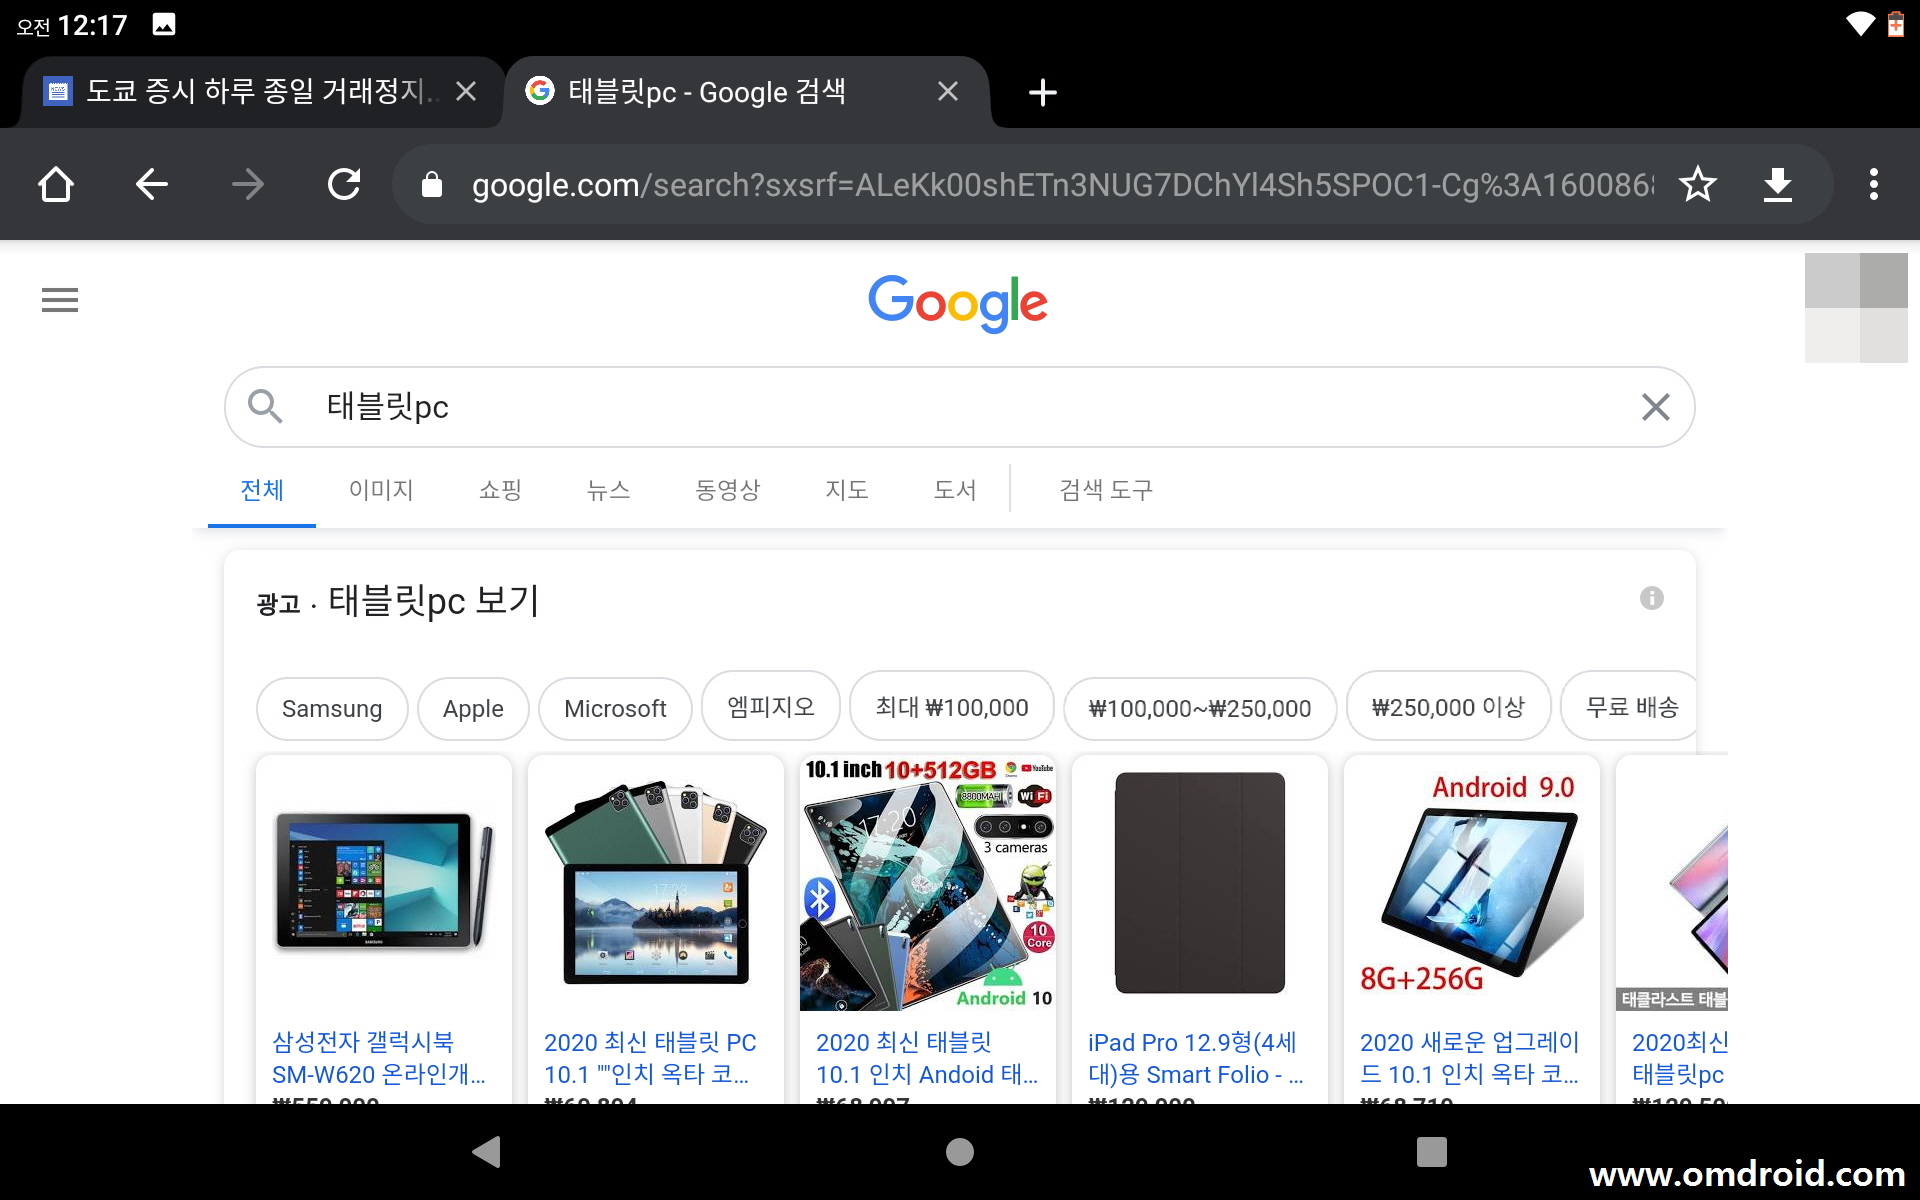Open multi-color tablets product image
Viewport: 1920px width, 1200px height.
point(656,884)
